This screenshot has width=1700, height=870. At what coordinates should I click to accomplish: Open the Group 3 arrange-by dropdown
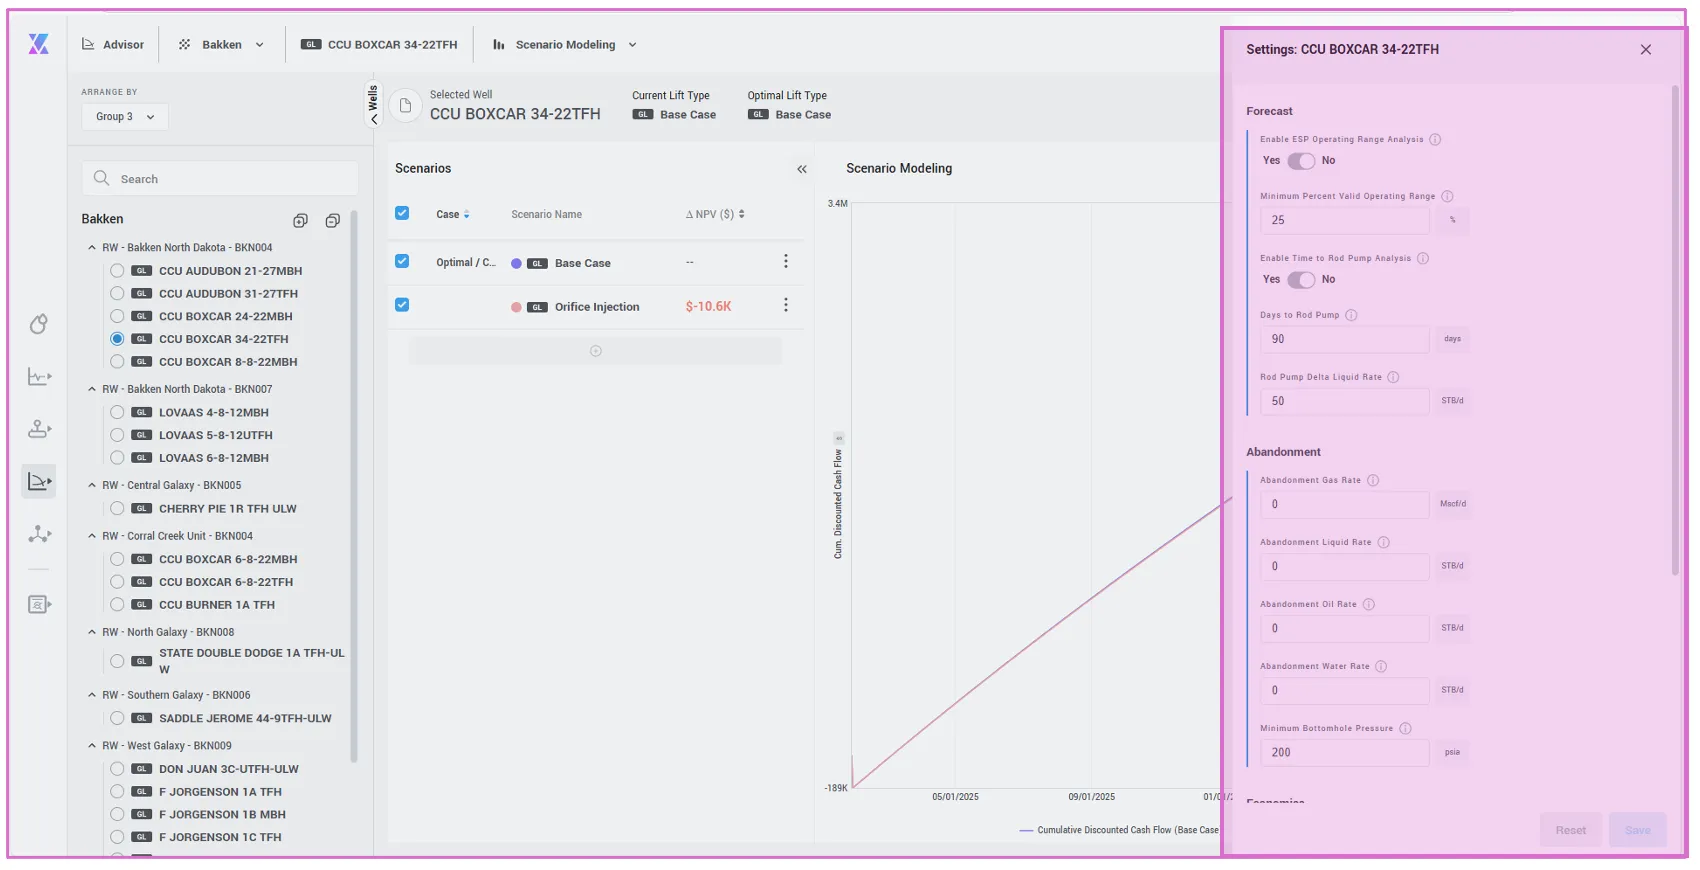125,117
